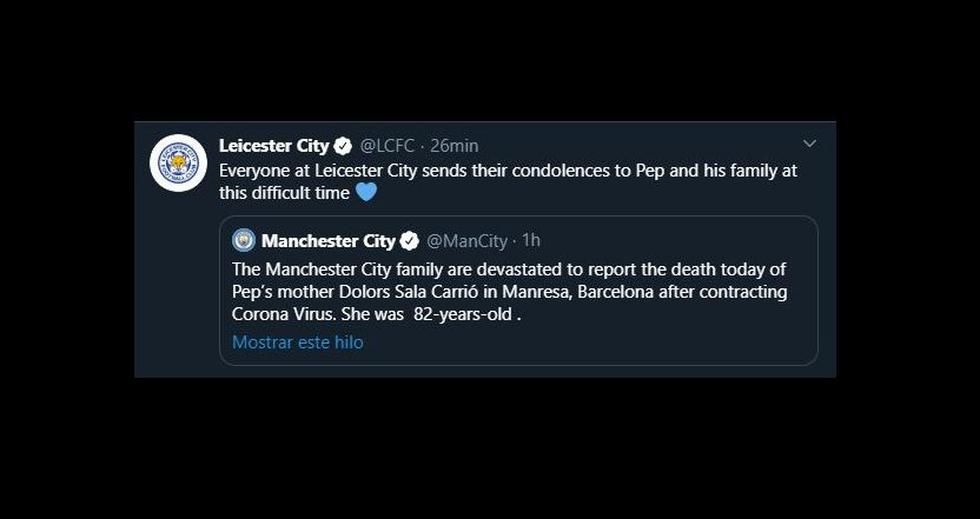
Task: Click the blue heart emoji
Action: click(366, 192)
